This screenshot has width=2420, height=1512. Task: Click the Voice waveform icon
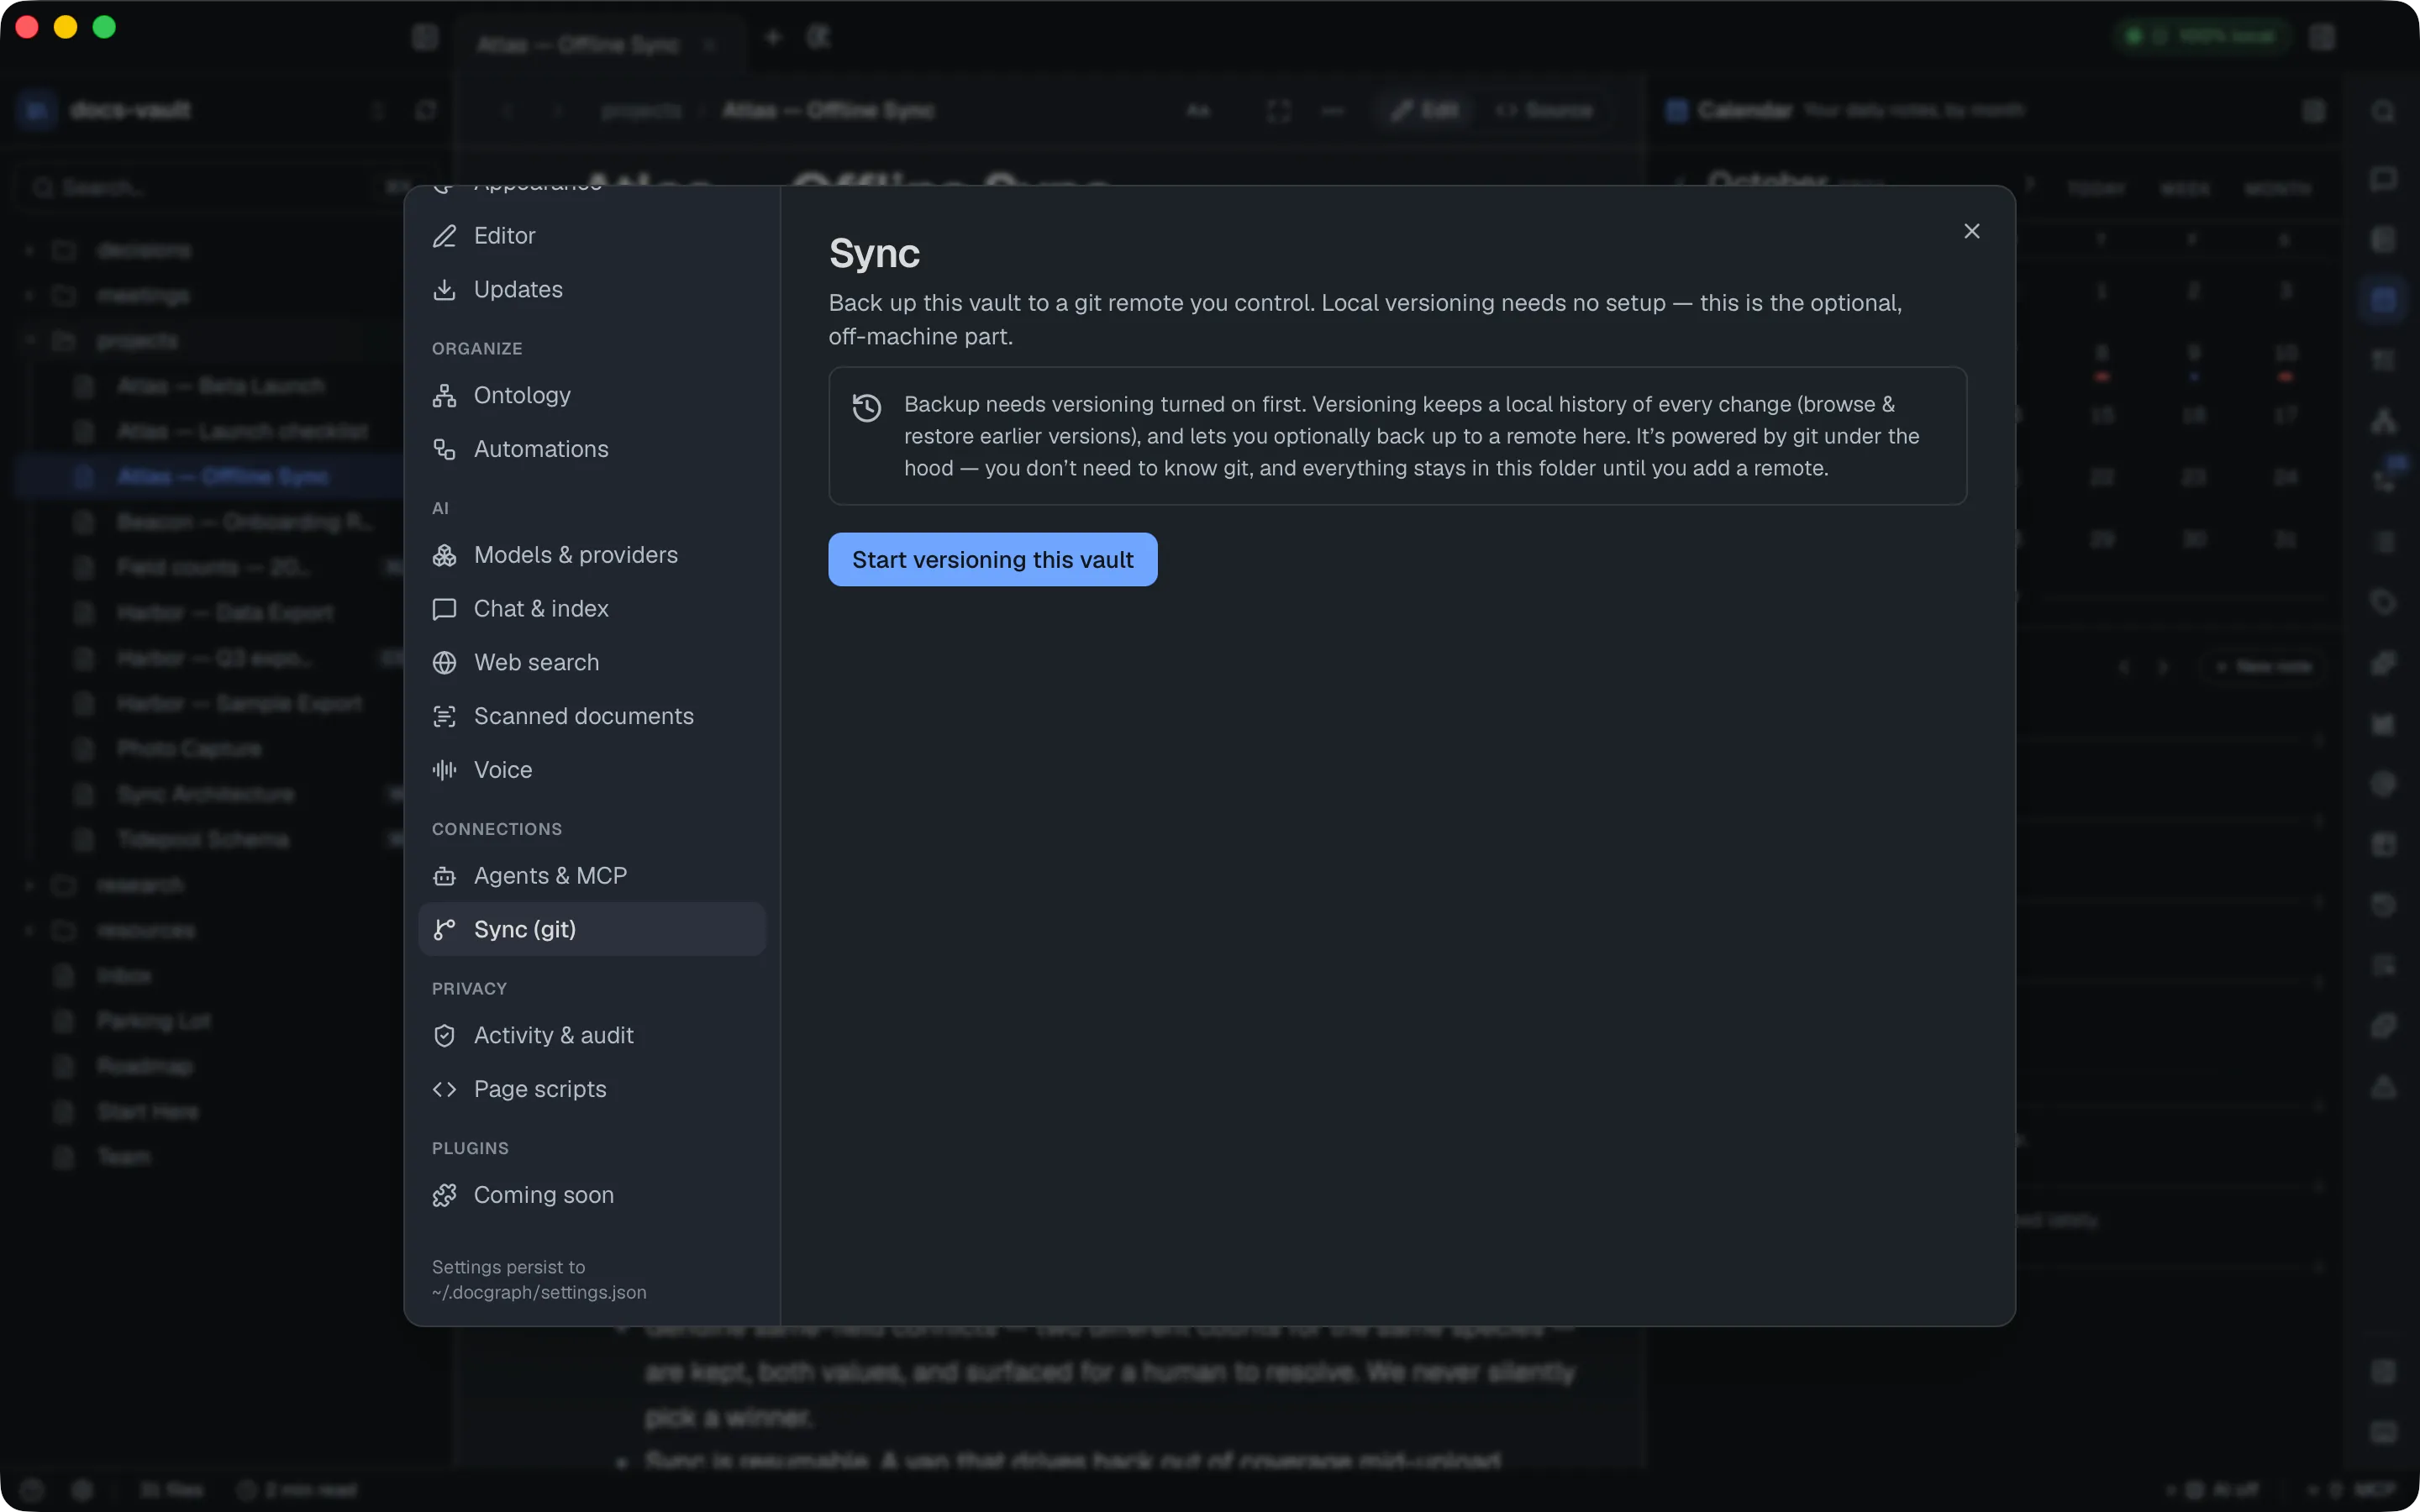click(444, 770)
